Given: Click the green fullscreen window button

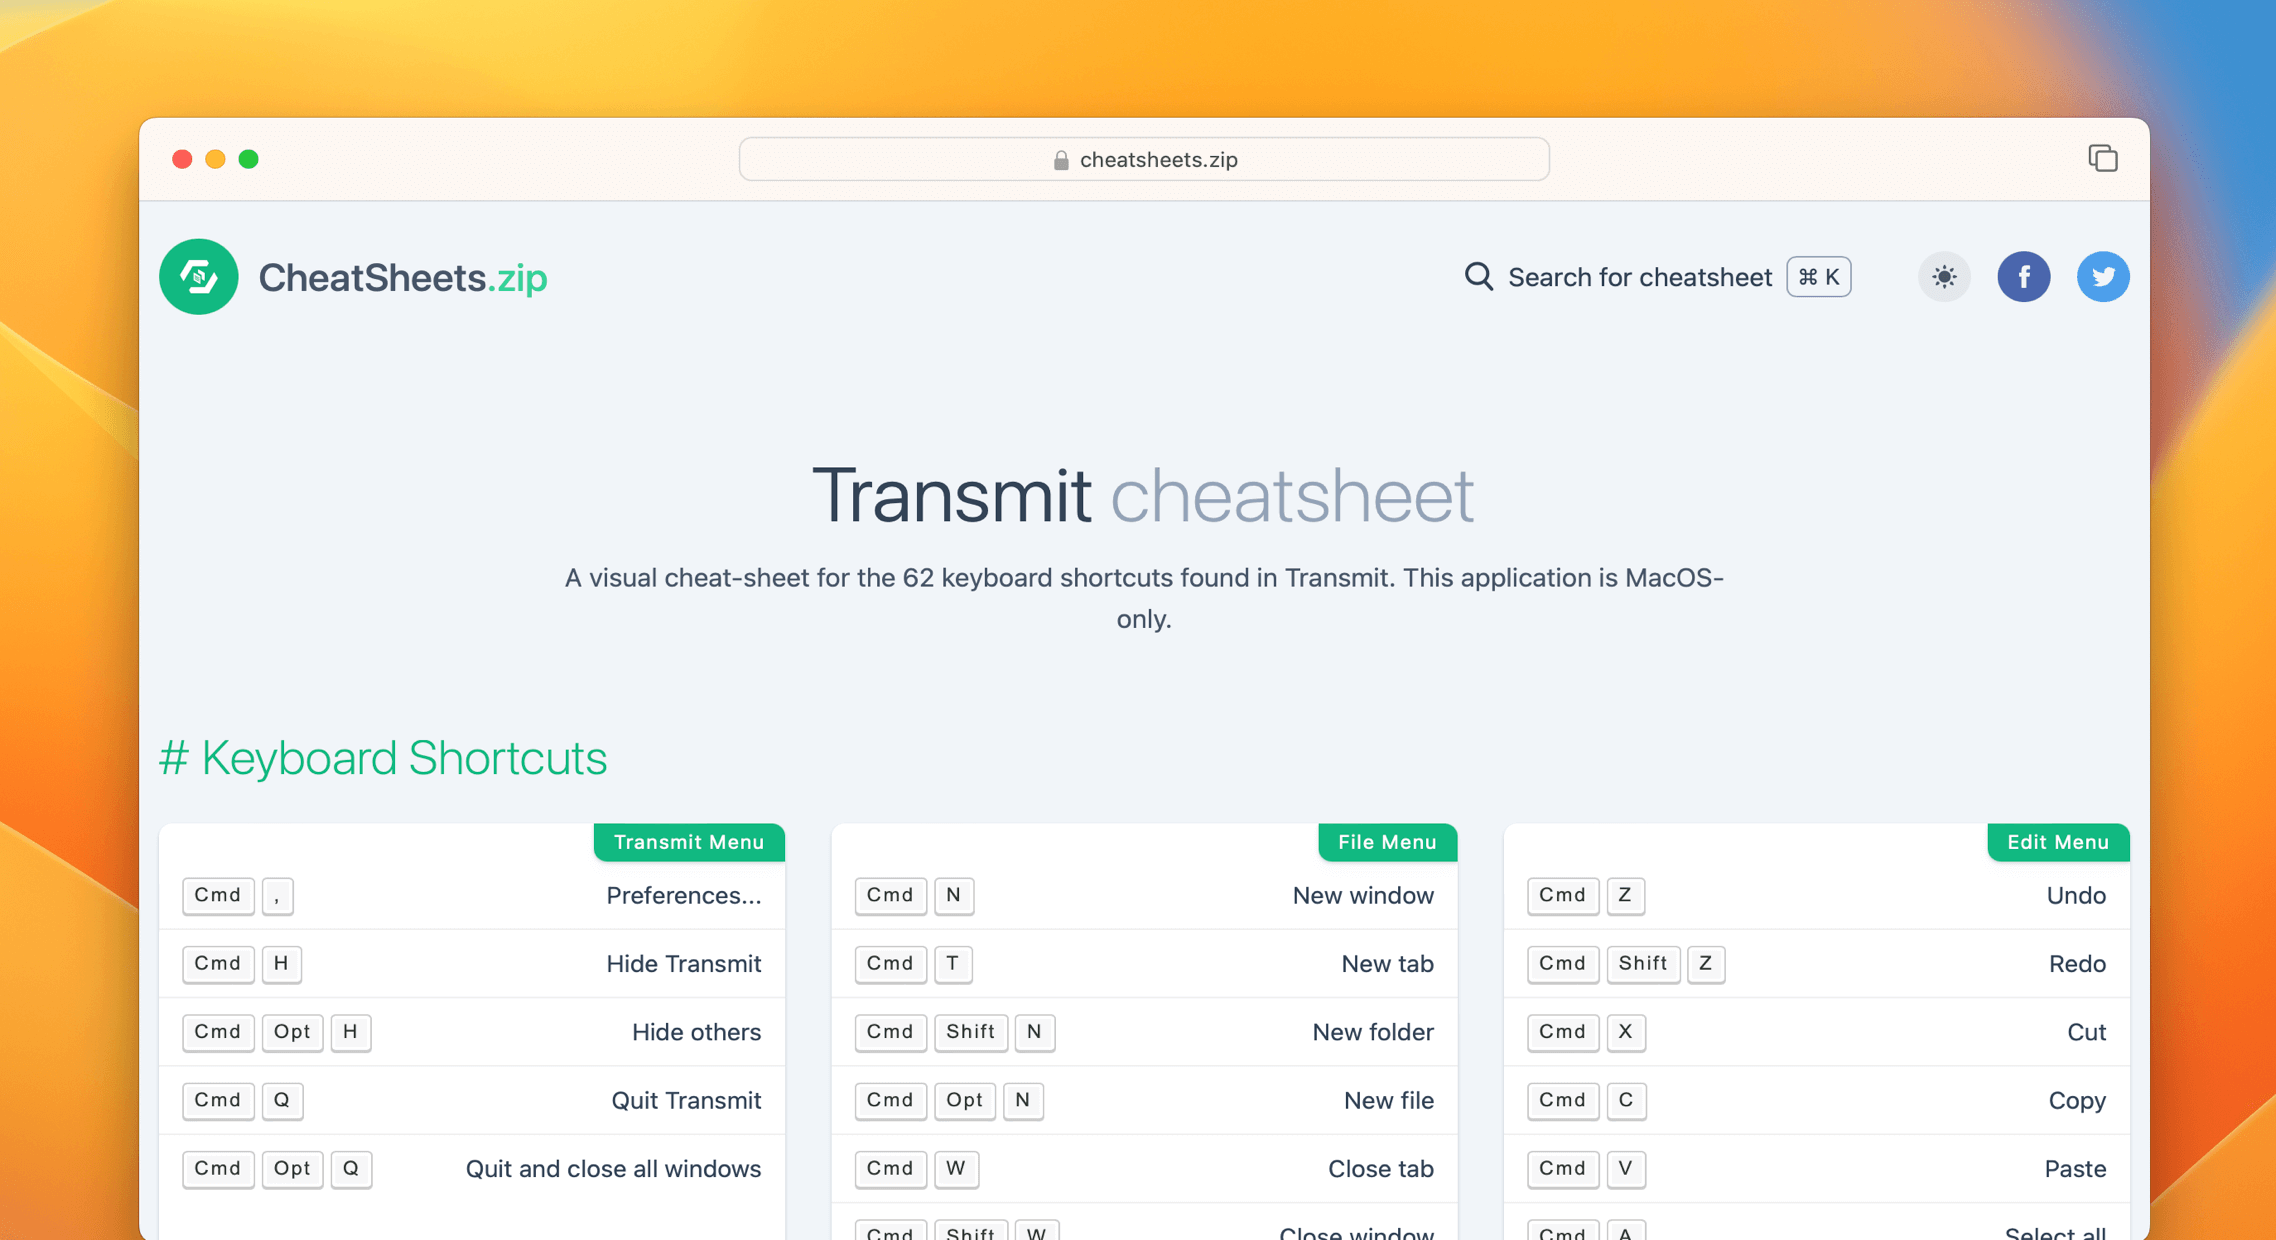Looking at the screenshot, I should coord(249,159).
